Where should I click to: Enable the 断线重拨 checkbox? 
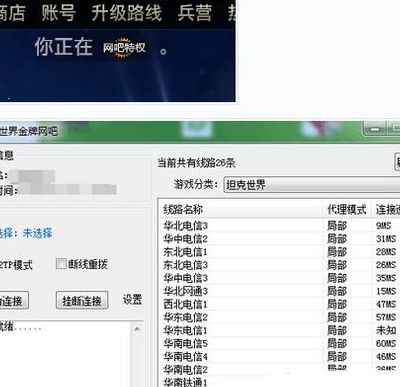(x=61, y=264)
